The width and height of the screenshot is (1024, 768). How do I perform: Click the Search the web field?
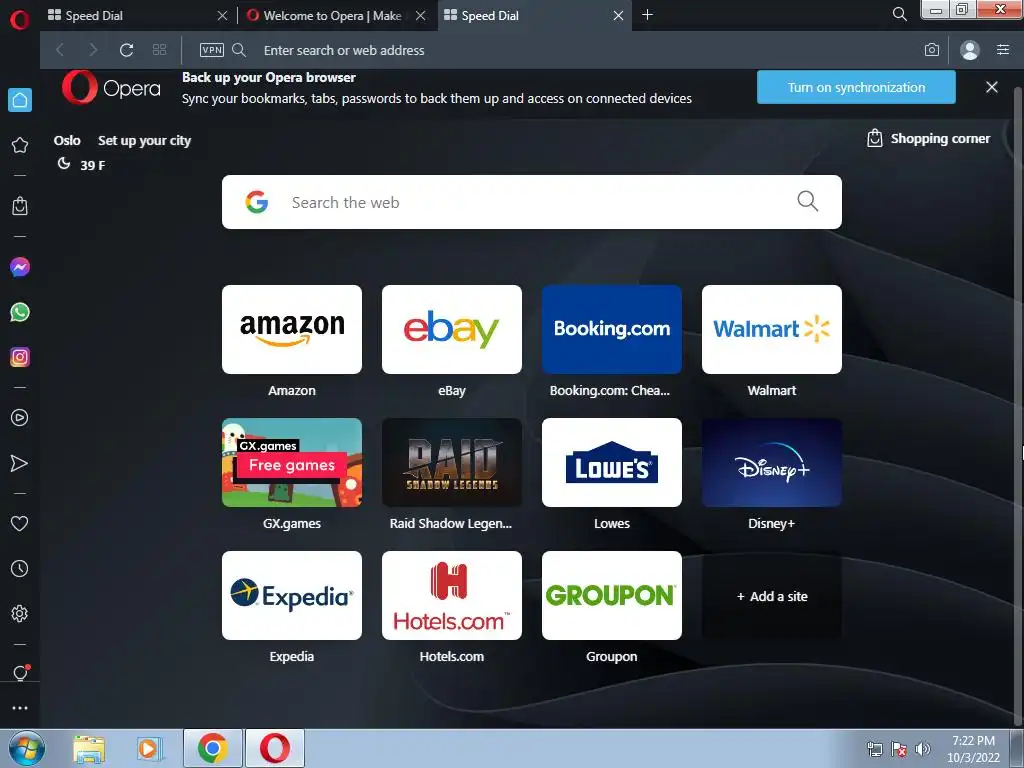[532, 202]
